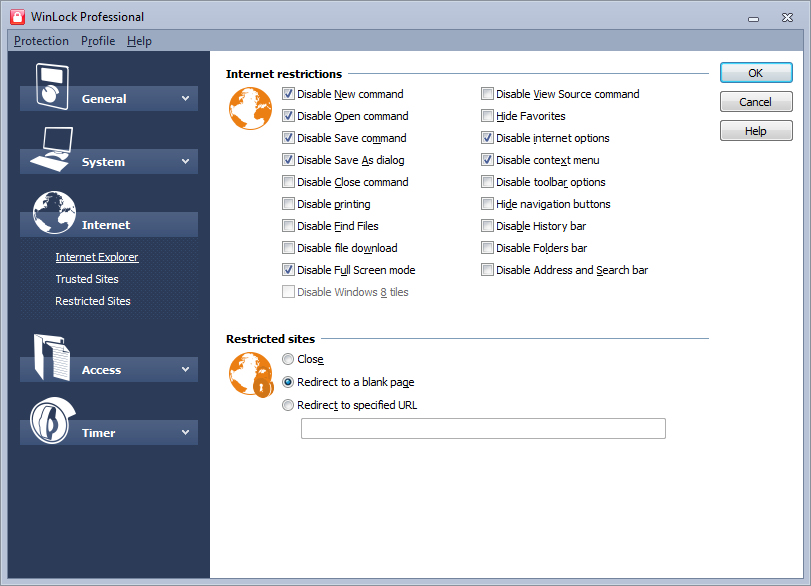Open the Protection menu

tap(41, 41)
